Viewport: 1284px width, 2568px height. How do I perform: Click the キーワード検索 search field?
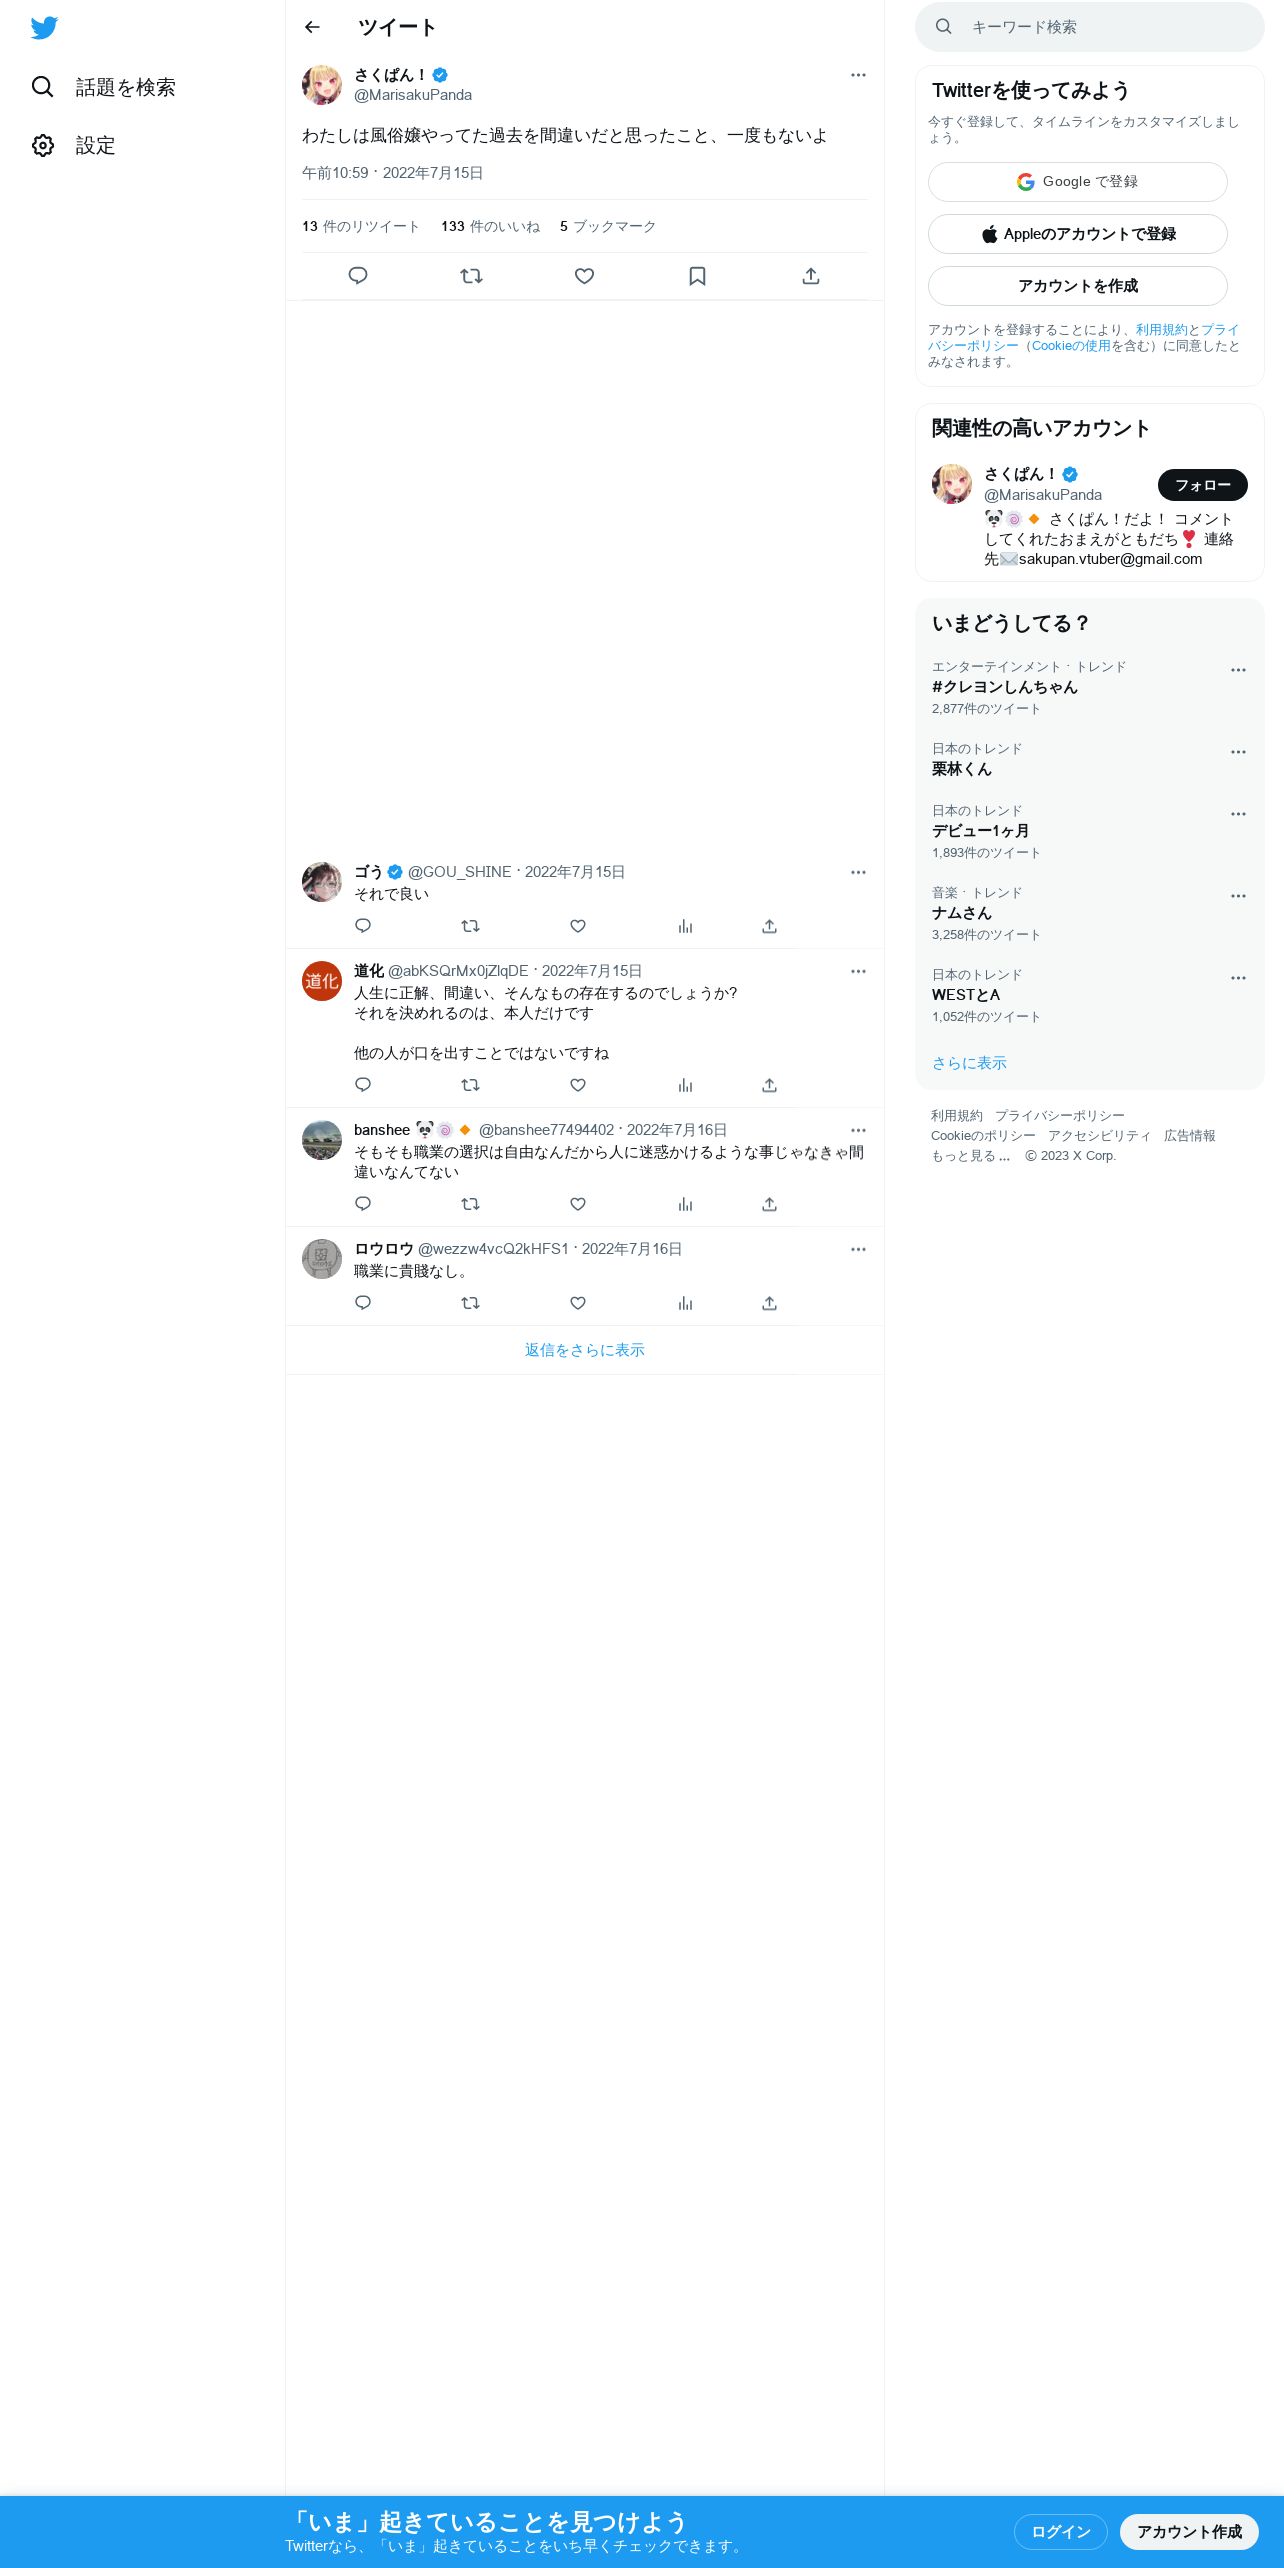(1090, 27)
